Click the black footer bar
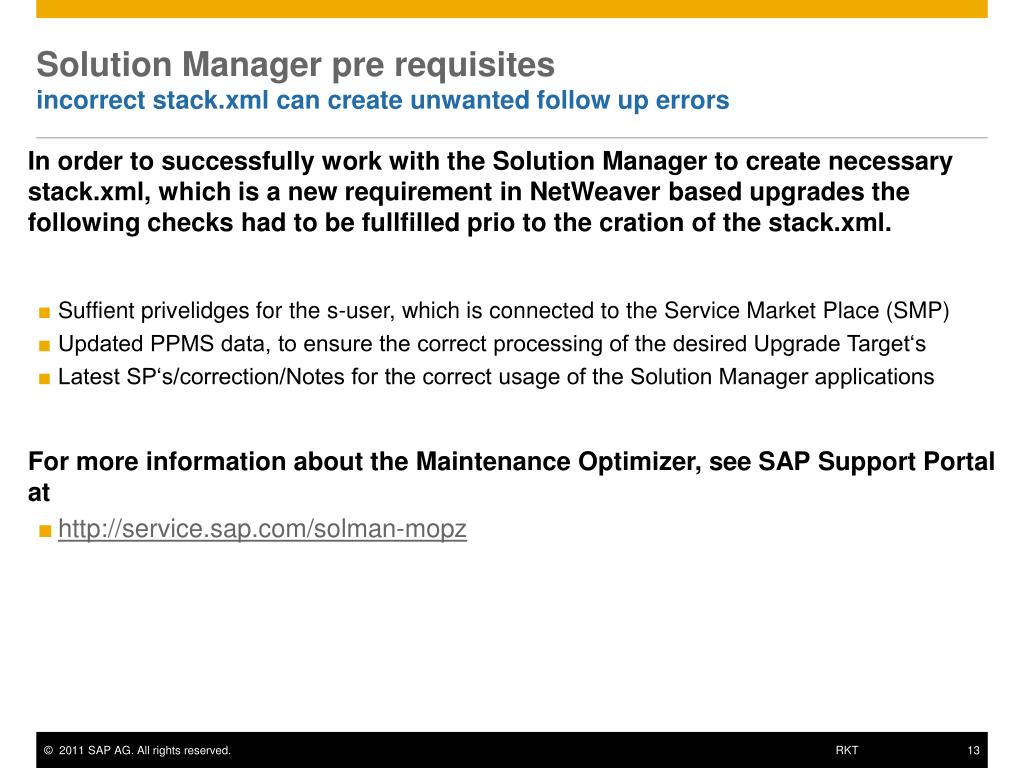 [512, 750]
